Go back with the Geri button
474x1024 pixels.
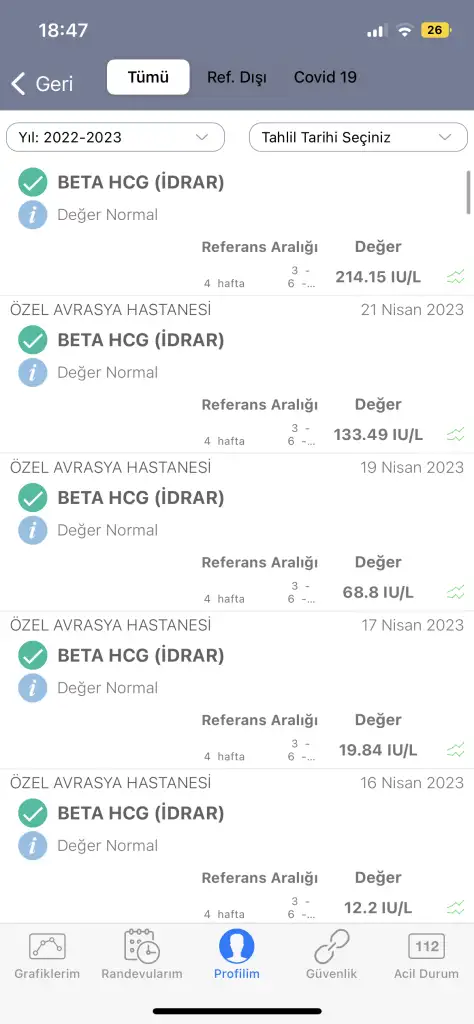42,84
